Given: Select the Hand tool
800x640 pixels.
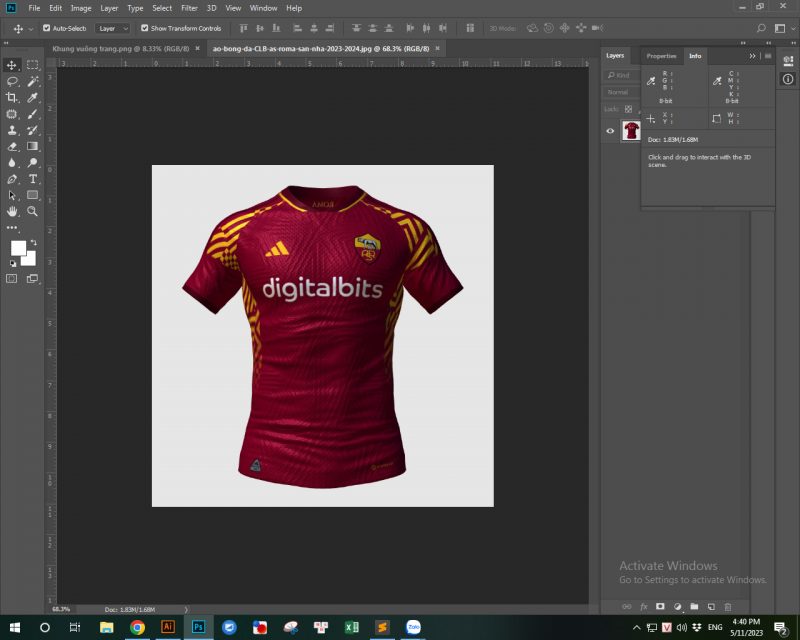Looking at the screenshot, I should pyautogui.click(x=11, y=211).
